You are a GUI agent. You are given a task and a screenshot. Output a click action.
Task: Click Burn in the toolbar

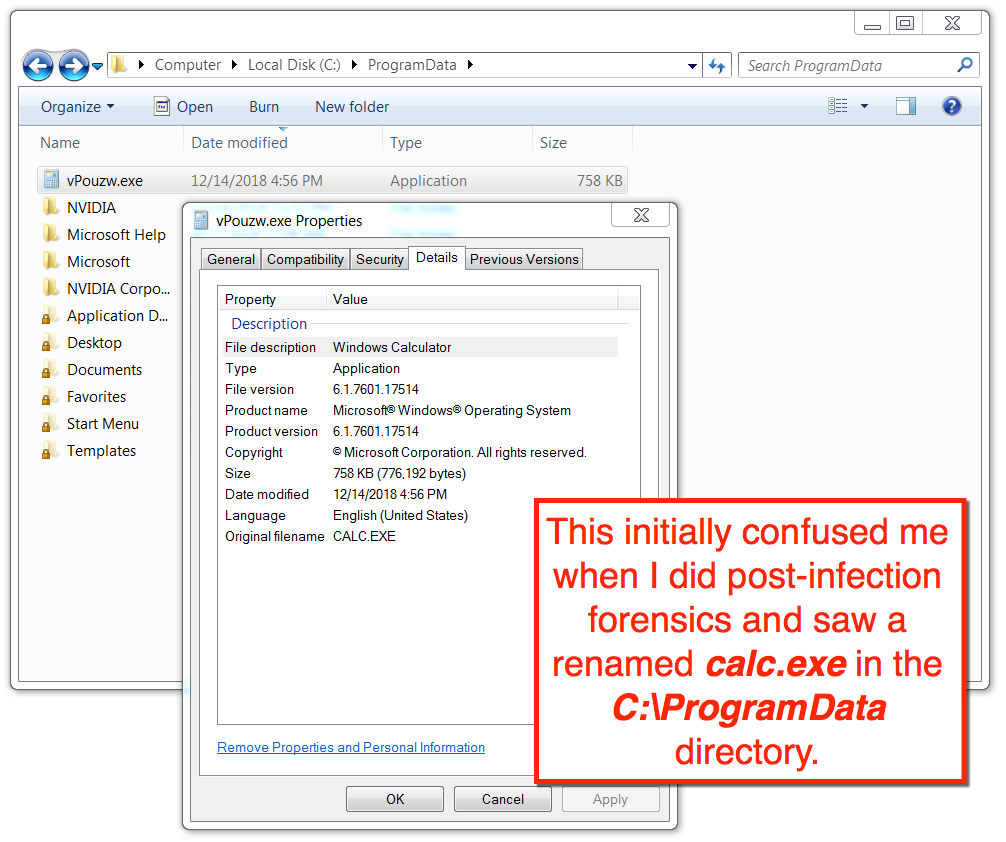(x=264, y=107)
